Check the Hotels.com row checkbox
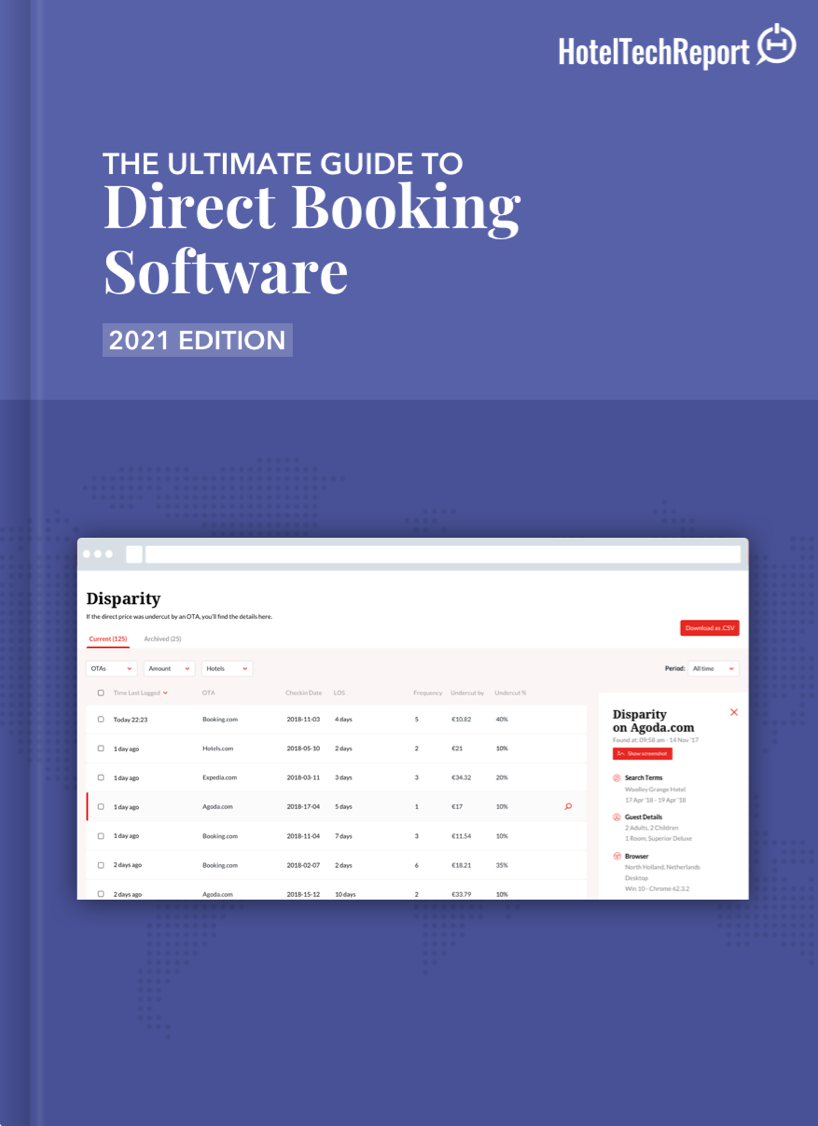 [x=101, y=748]
